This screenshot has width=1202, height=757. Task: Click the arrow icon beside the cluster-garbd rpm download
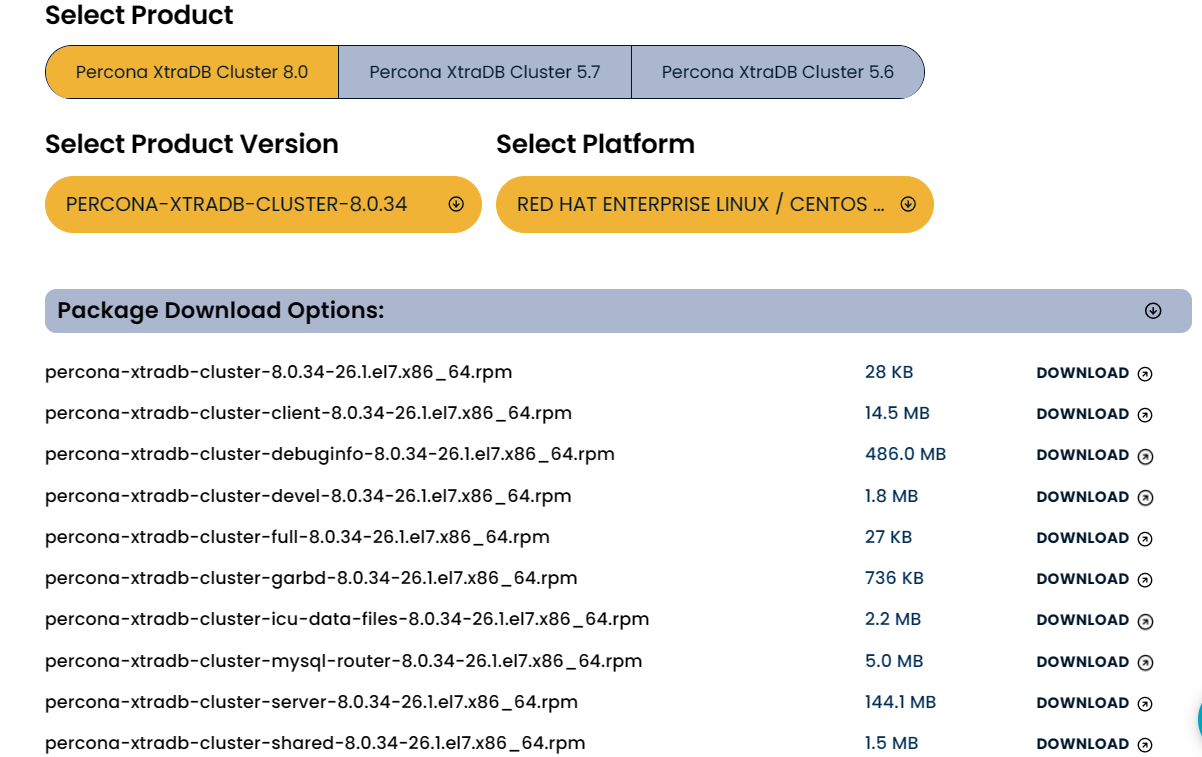pos(1146,579)
